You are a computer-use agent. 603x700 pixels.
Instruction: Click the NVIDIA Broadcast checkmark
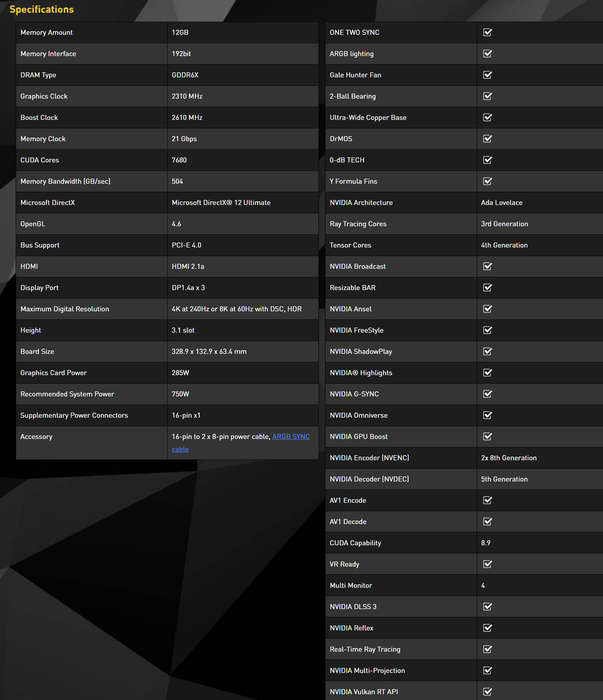(x=487, y=266)
